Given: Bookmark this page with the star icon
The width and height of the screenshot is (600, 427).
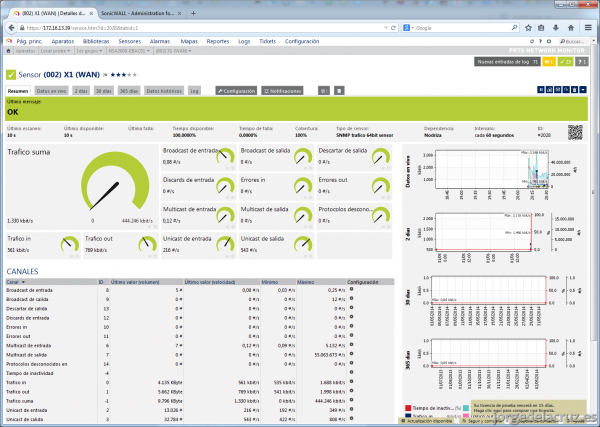Looking at the screenshot, I should tap(528, 28).
